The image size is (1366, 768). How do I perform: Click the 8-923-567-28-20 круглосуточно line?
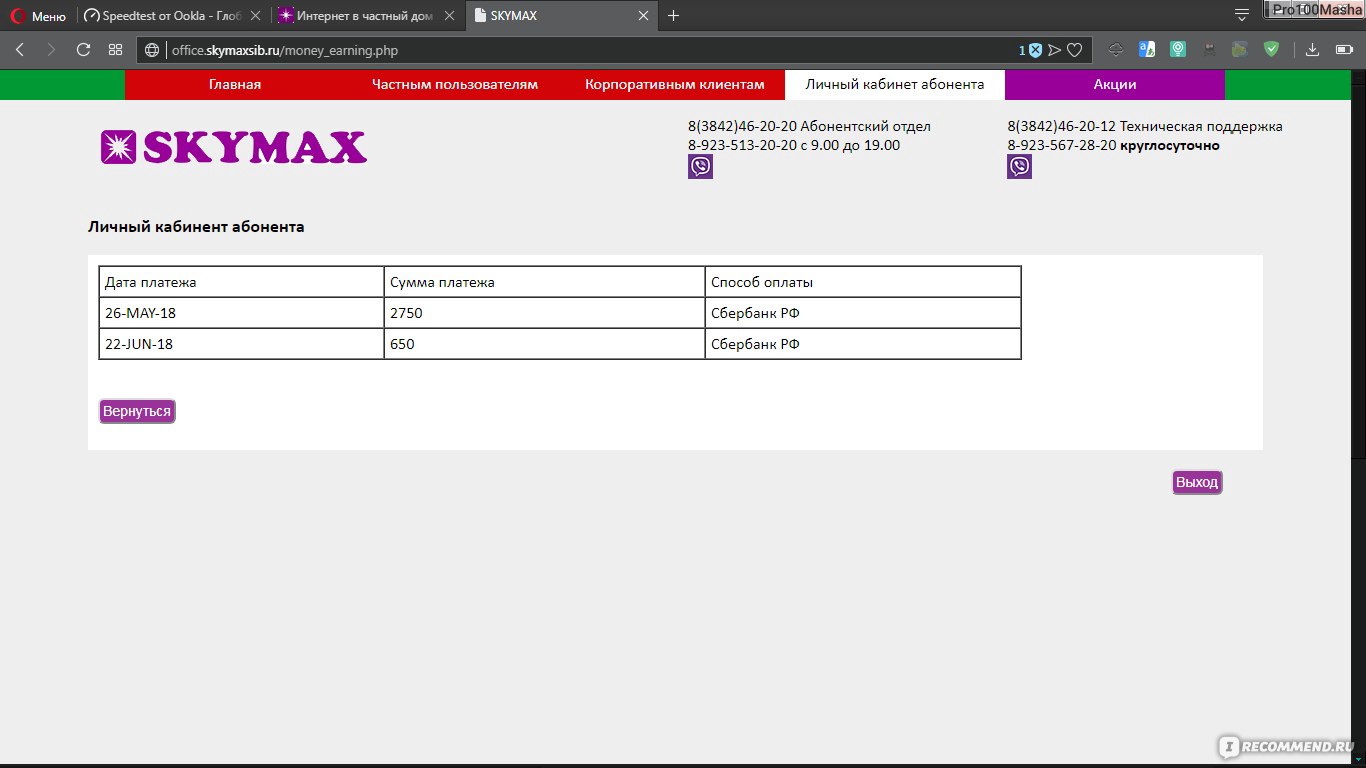tap(1113, 145)
